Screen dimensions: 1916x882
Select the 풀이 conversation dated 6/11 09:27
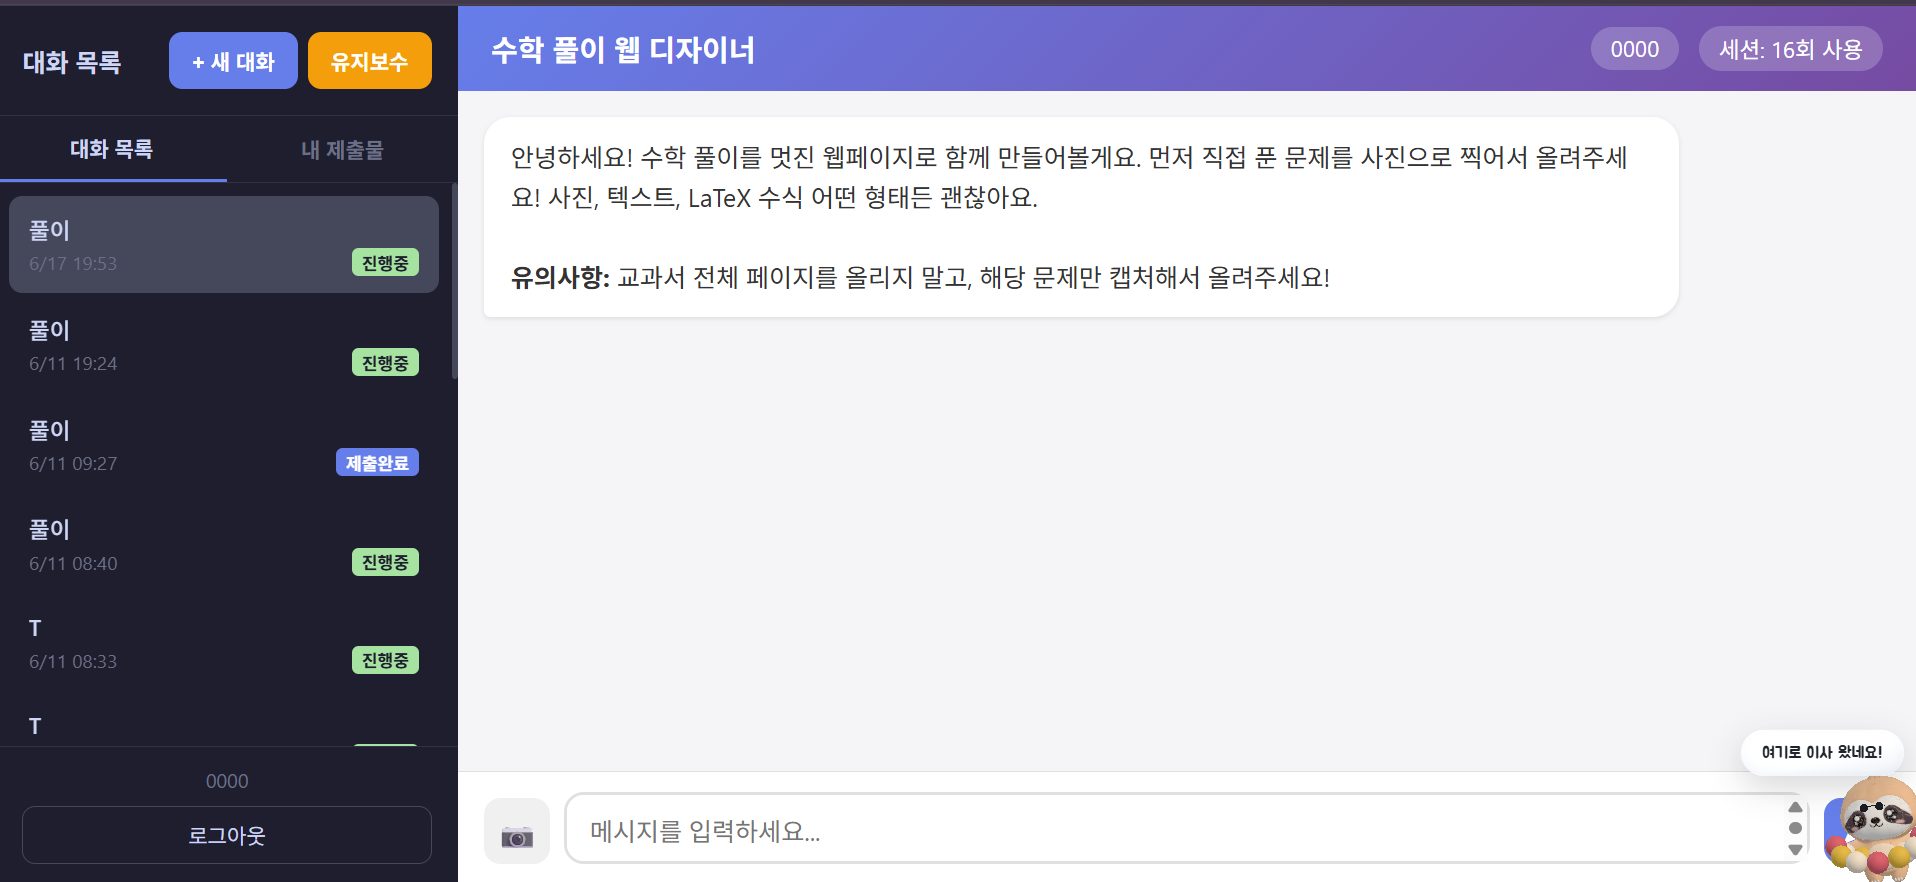click(224, 445)
